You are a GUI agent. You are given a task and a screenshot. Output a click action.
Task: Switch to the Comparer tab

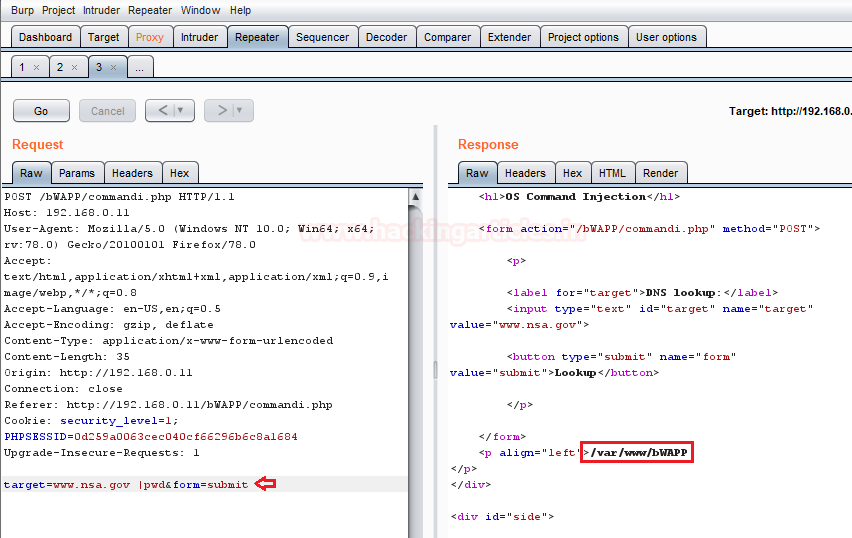(x=448, y=37)
